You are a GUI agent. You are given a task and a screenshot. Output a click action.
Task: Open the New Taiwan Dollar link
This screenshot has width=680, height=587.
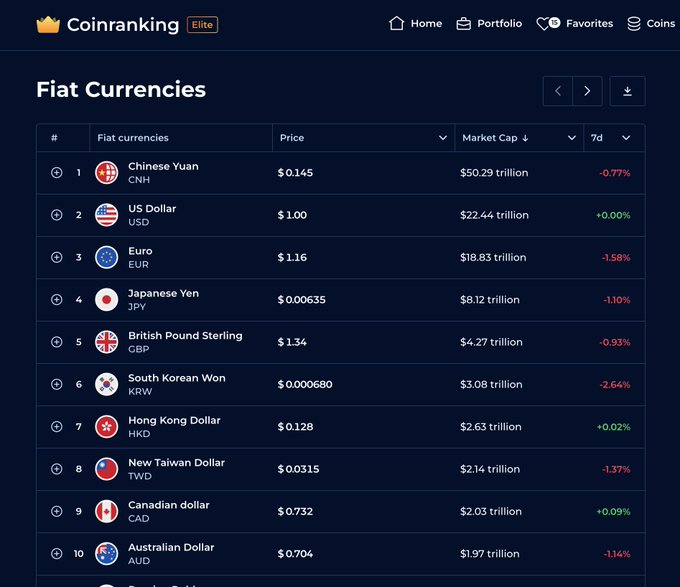[176, 463]
